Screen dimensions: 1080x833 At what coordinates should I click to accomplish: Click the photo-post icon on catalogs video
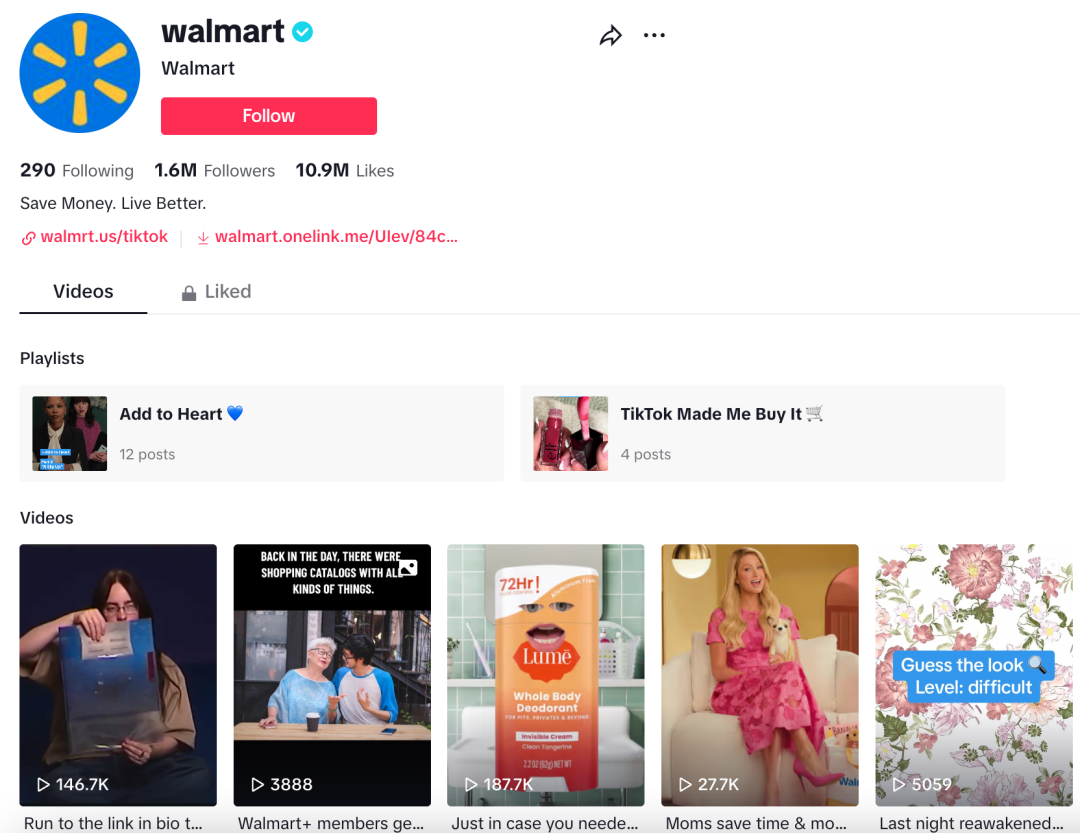tap(408, 568)
